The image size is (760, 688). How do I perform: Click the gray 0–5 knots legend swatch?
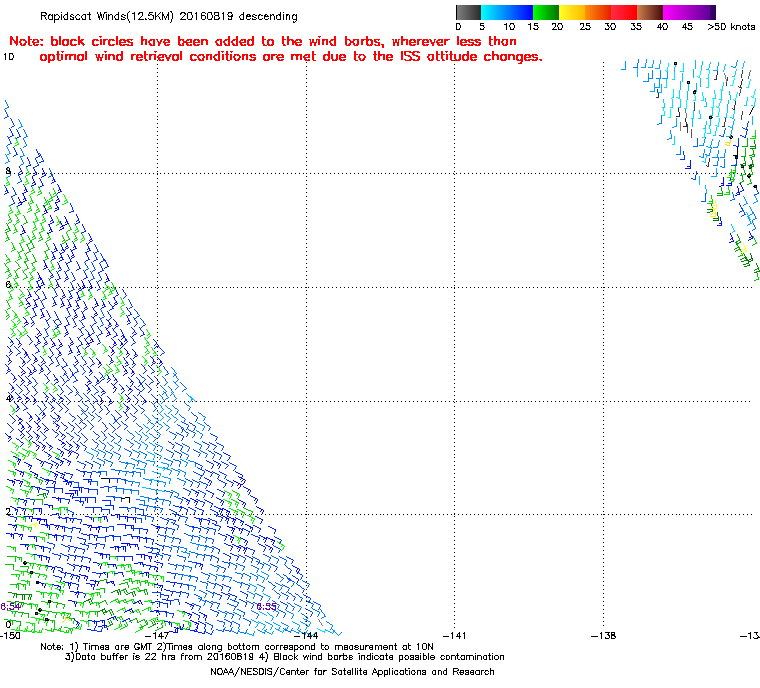click(468, 12)
